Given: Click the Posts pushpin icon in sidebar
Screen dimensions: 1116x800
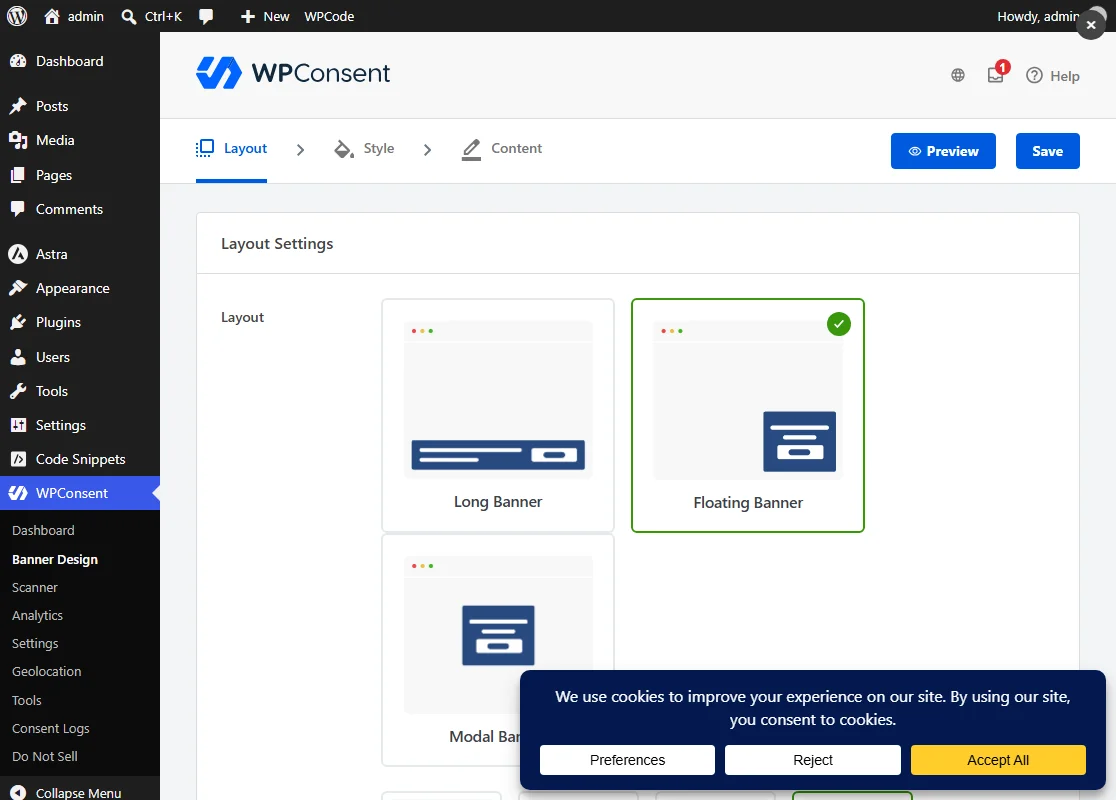Looking at the screenshot, I should click(18, 106).
